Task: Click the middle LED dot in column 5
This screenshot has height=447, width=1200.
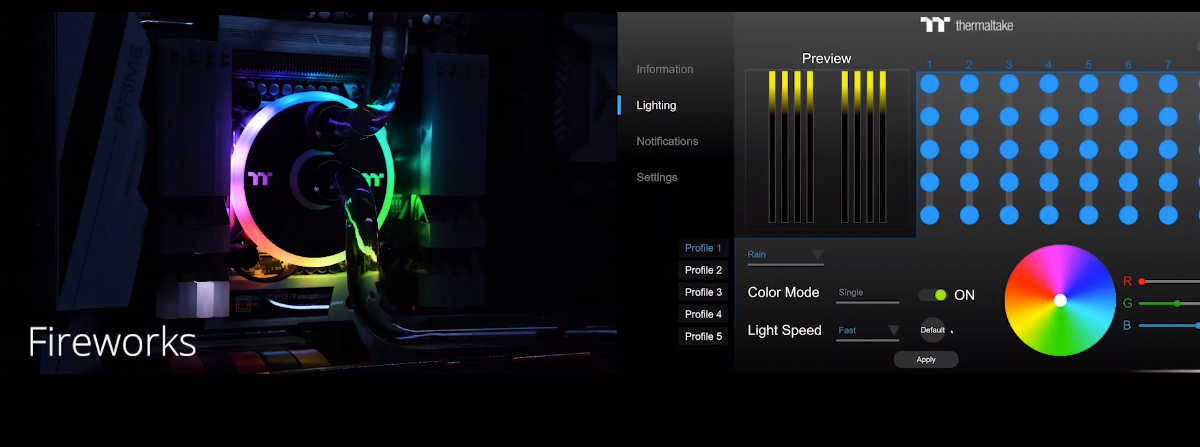Action: coord(1089,150)
